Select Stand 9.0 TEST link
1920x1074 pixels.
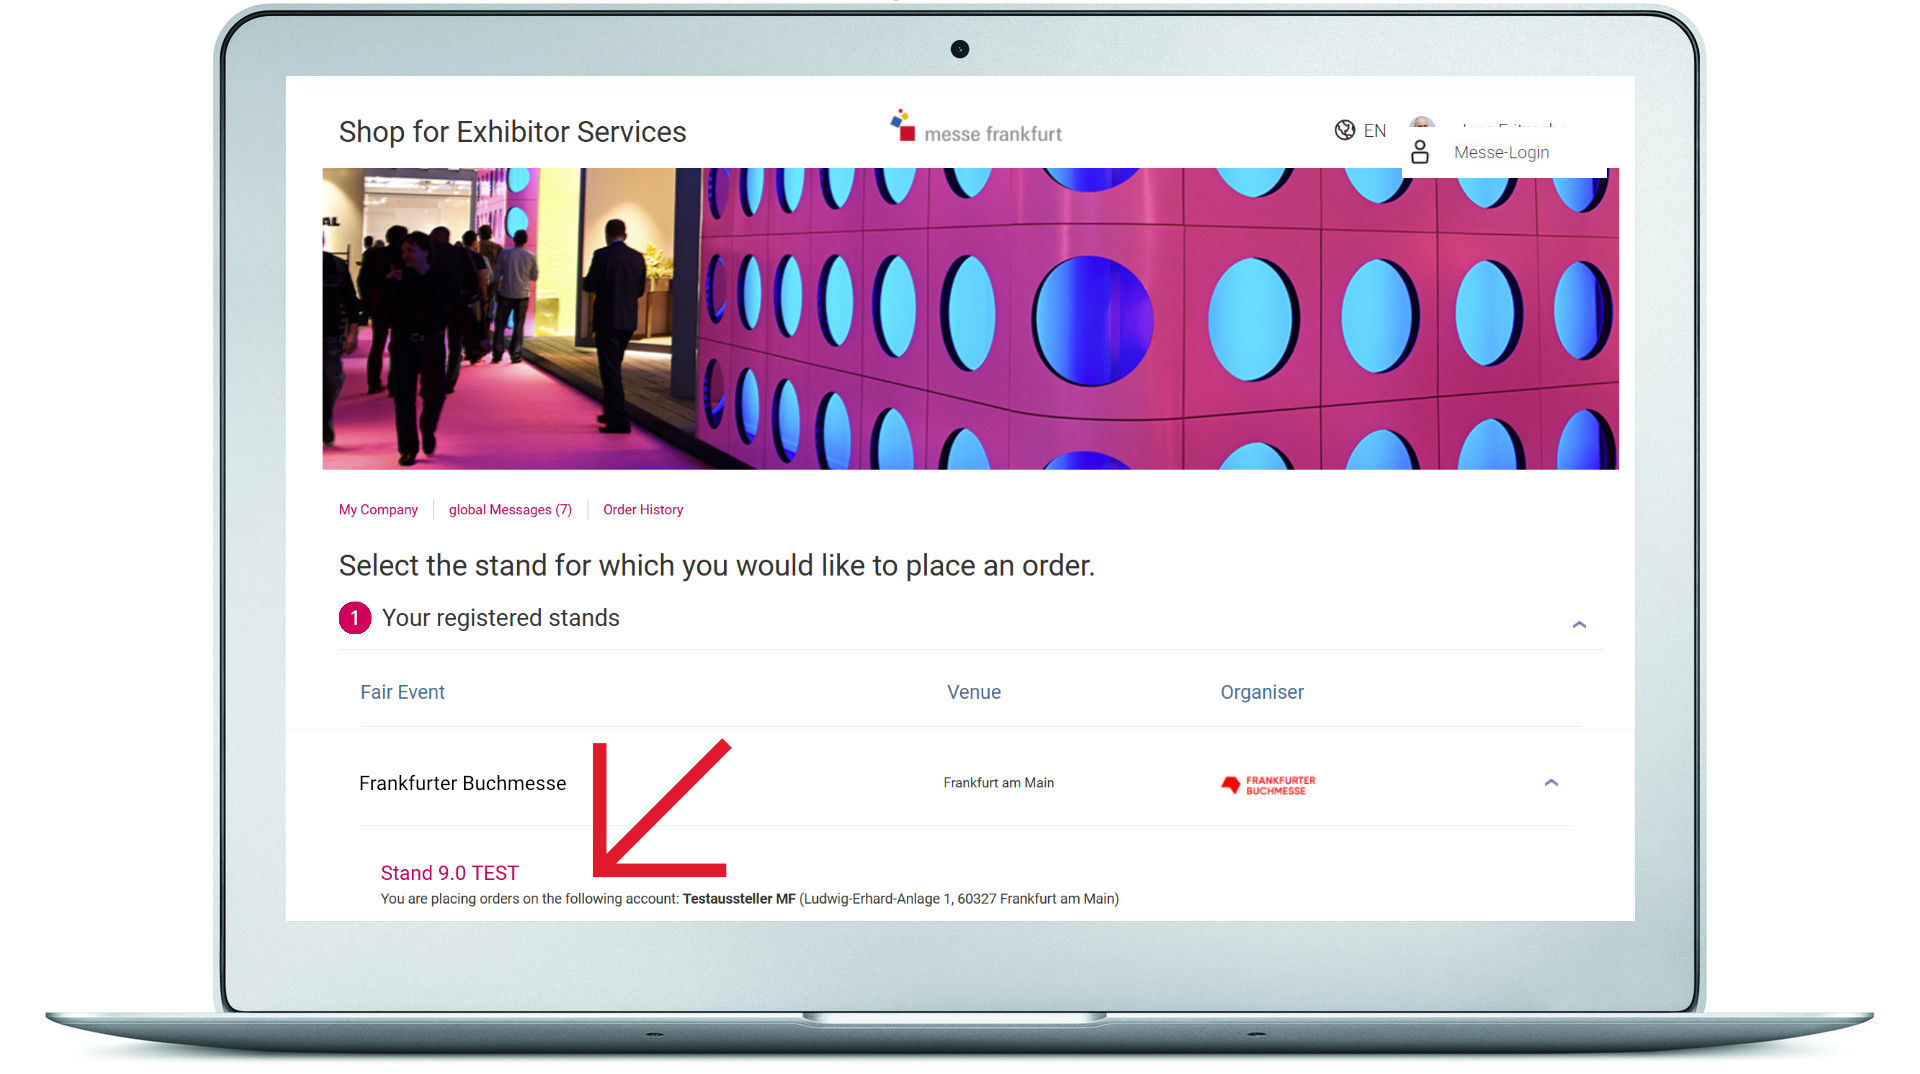click(449, 873)
